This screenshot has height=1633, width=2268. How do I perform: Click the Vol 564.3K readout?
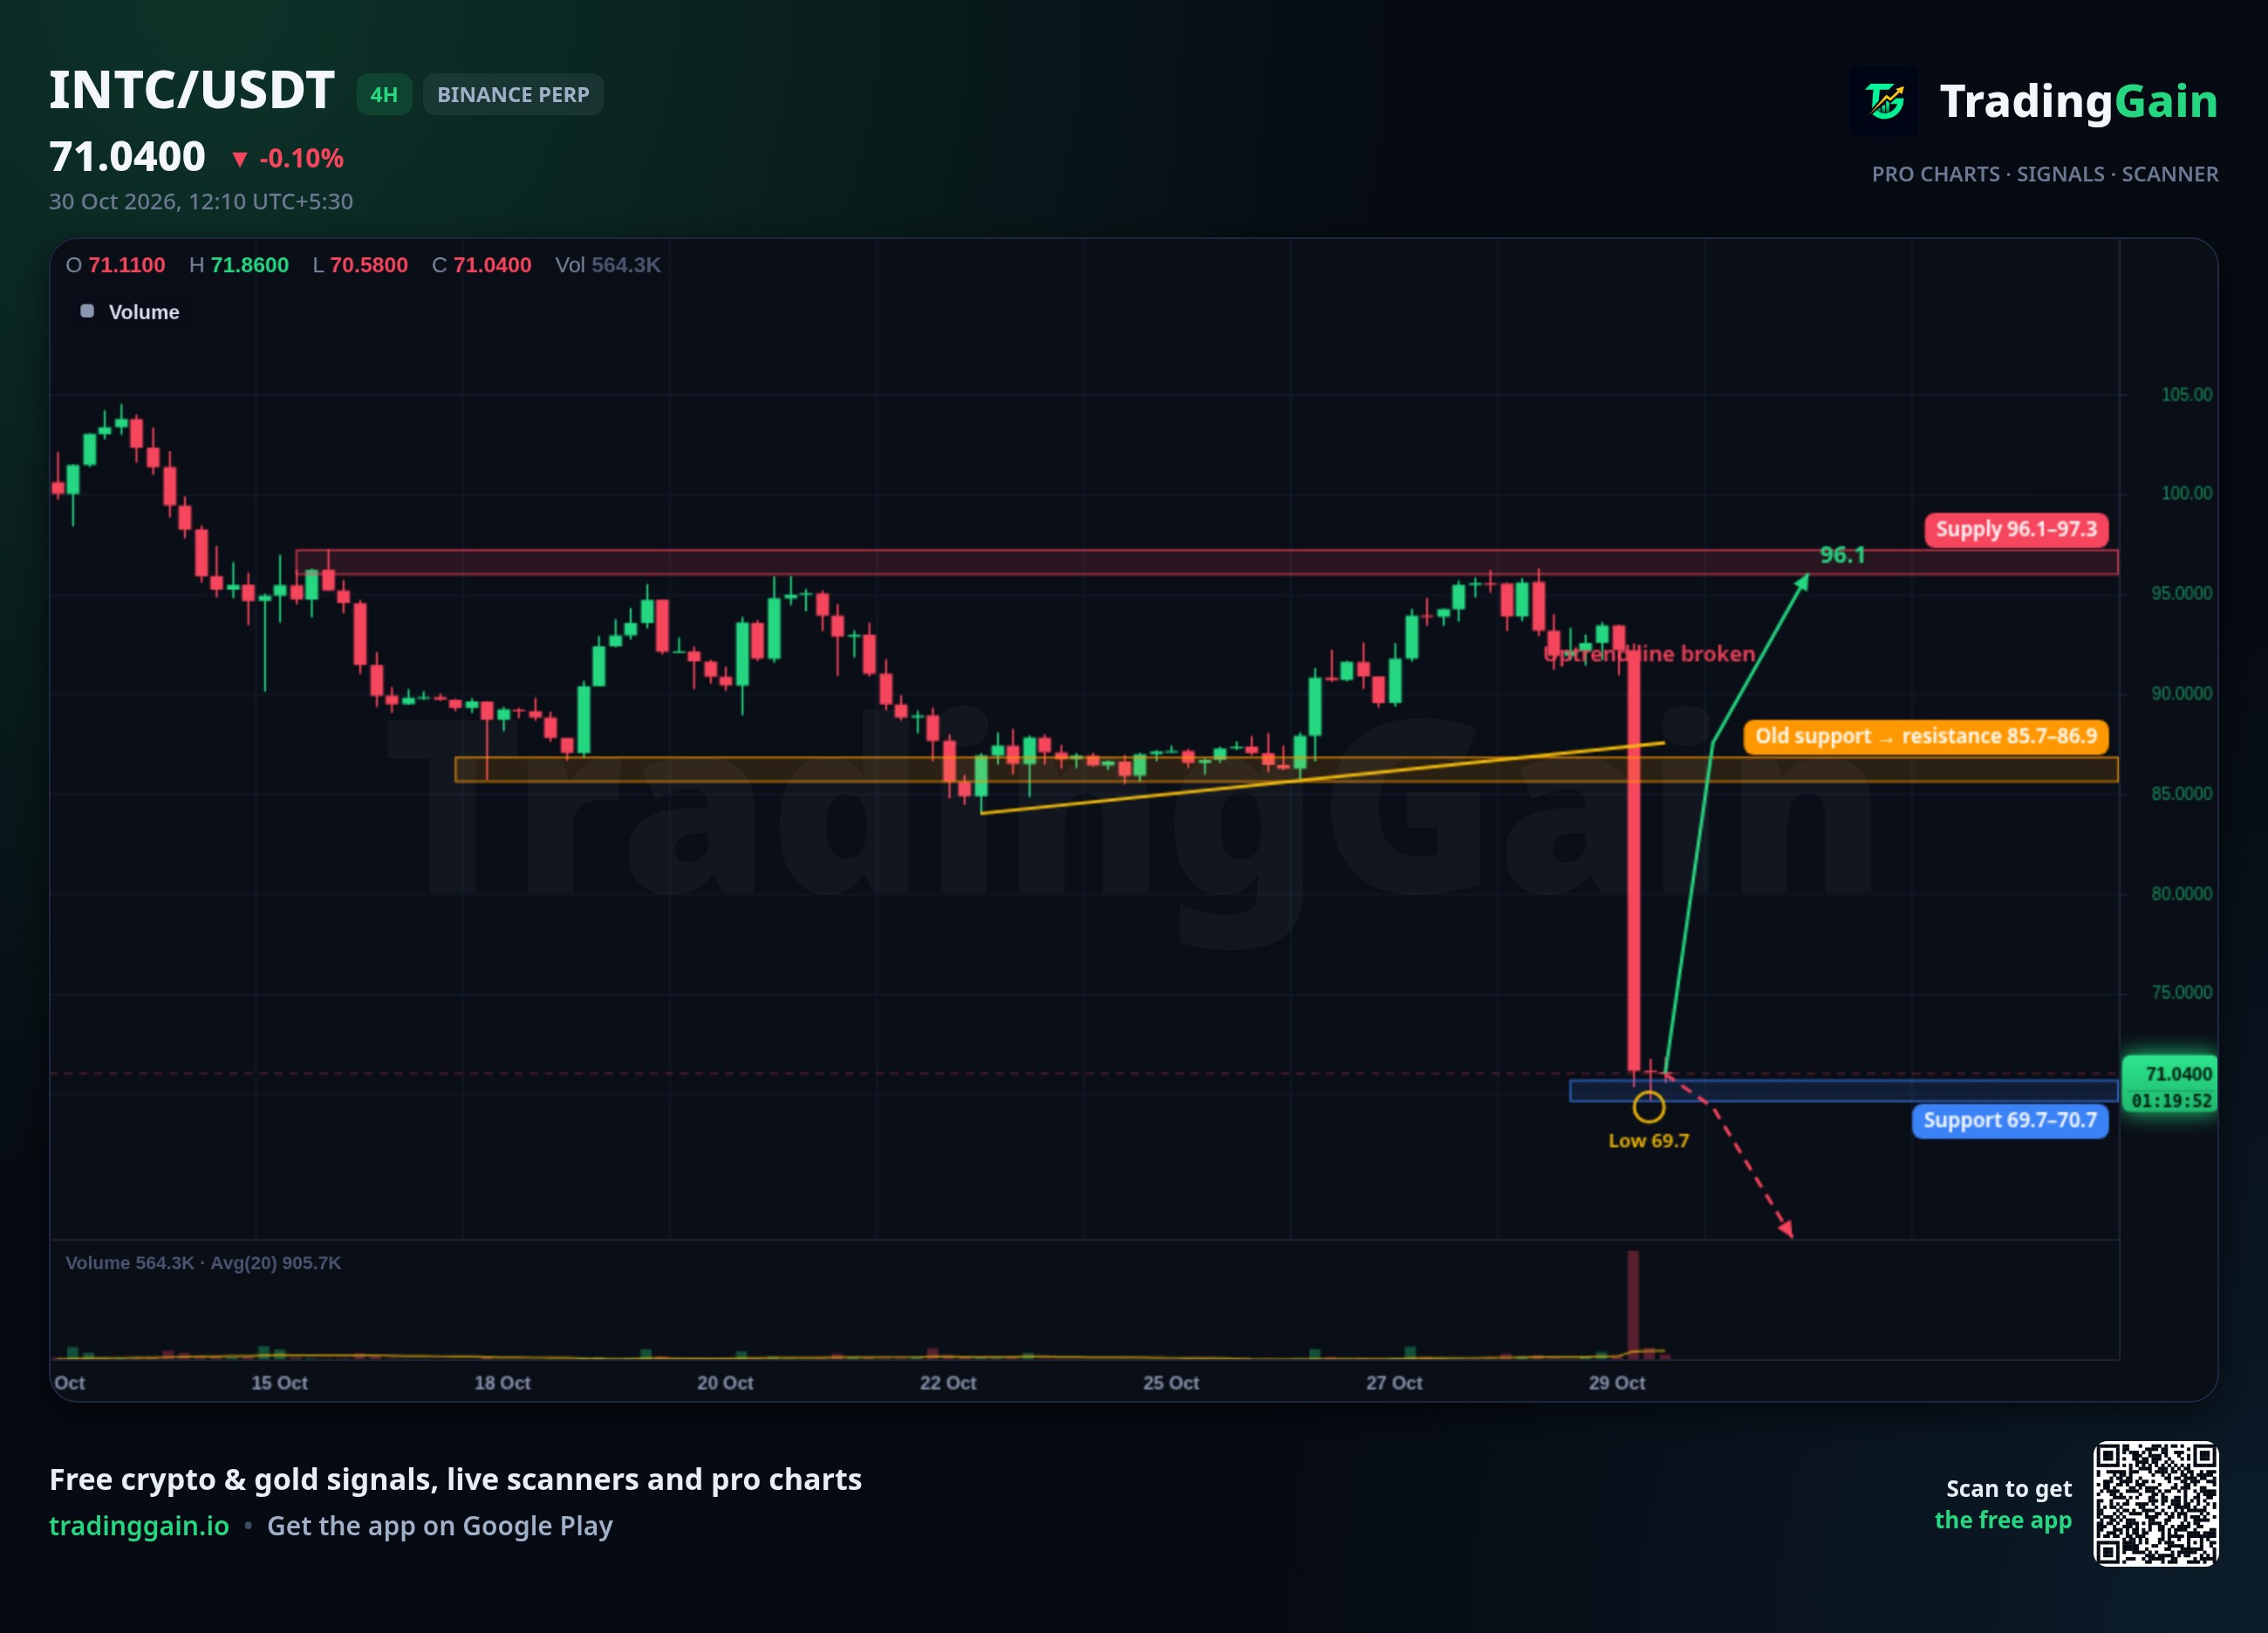[x=608, y=265]
